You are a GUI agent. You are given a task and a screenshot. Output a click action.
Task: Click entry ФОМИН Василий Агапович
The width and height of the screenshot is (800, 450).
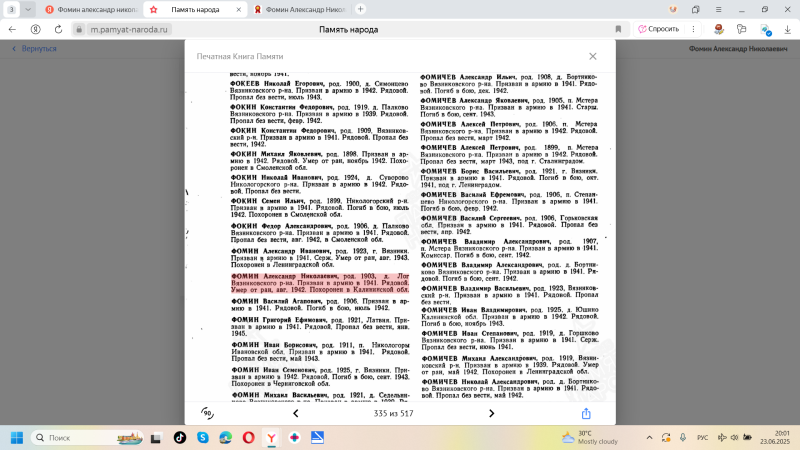320,305
